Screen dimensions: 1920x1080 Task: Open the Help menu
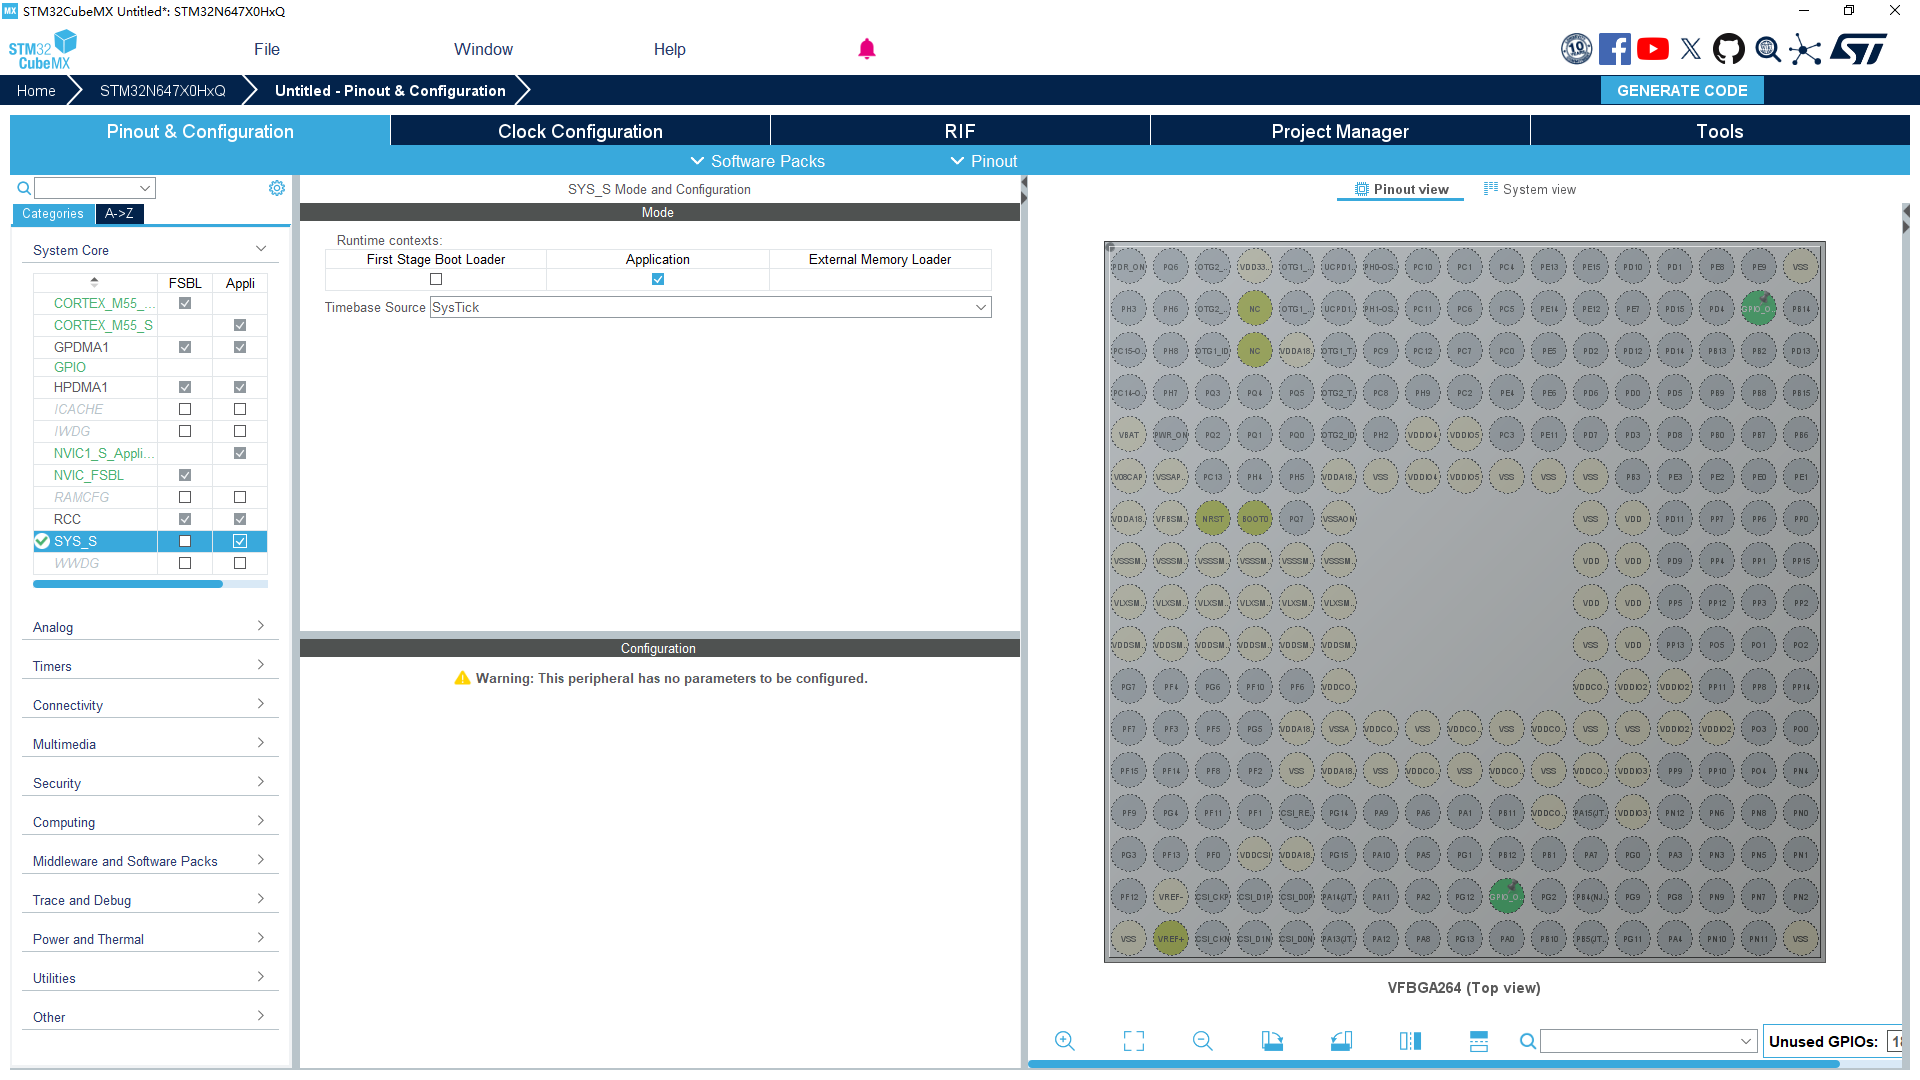click(x=670, y=49)
